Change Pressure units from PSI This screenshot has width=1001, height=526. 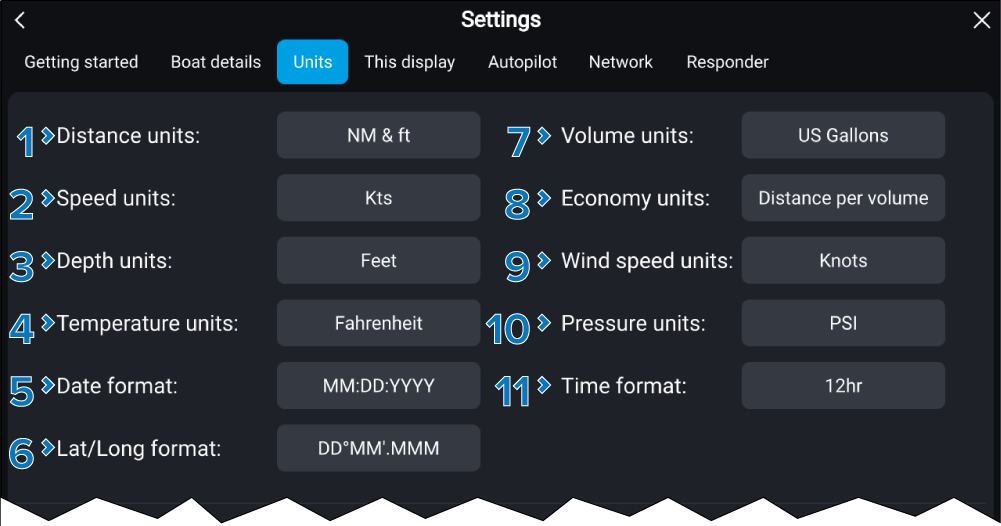(843, 323)
